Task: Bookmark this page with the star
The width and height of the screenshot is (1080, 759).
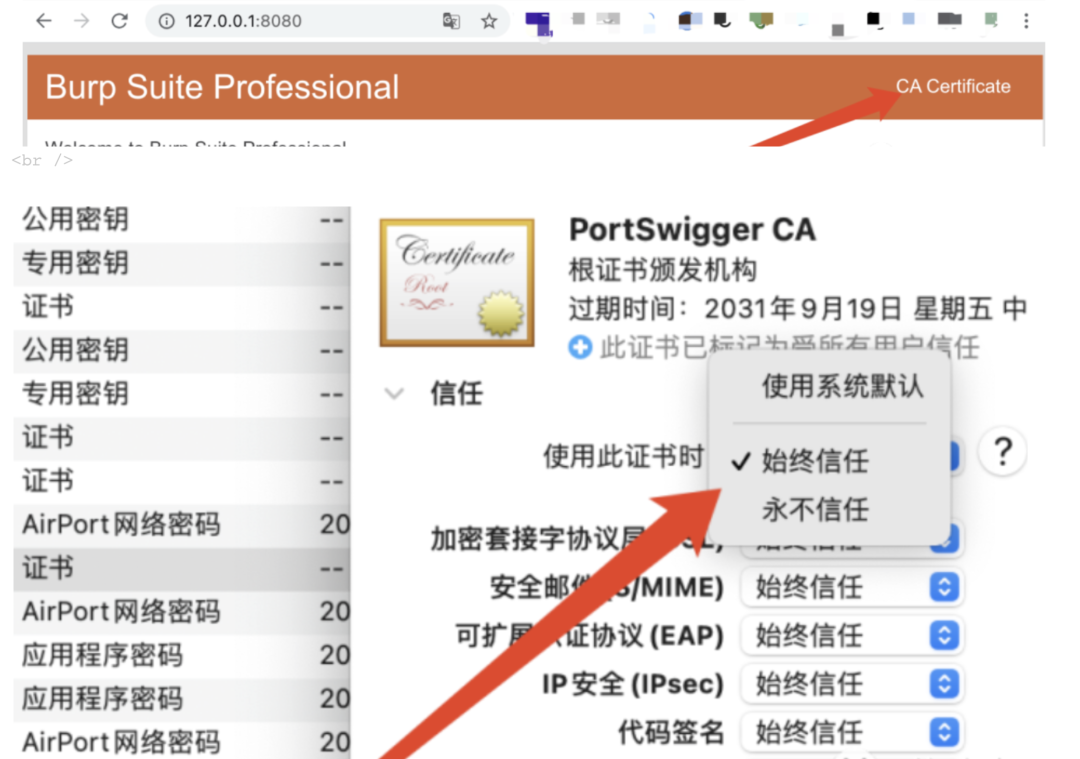Action: tap(489, 21)
